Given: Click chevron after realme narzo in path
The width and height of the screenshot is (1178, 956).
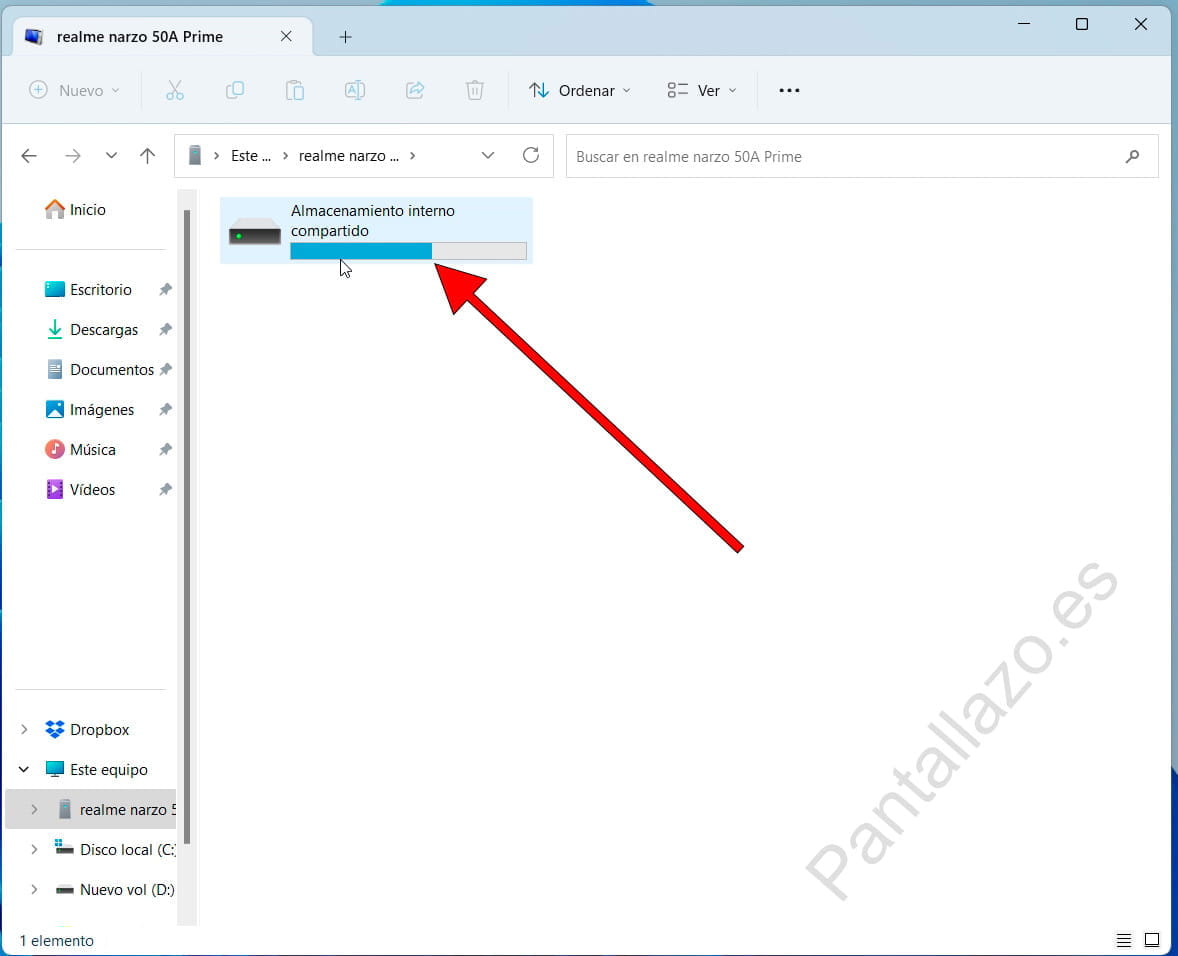Looking at the screenshot, I should pos(412,156).
